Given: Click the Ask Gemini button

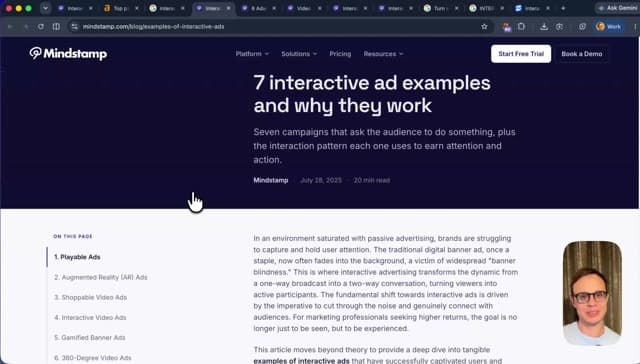Looking at the screenshot, I should tap(618, 8).
